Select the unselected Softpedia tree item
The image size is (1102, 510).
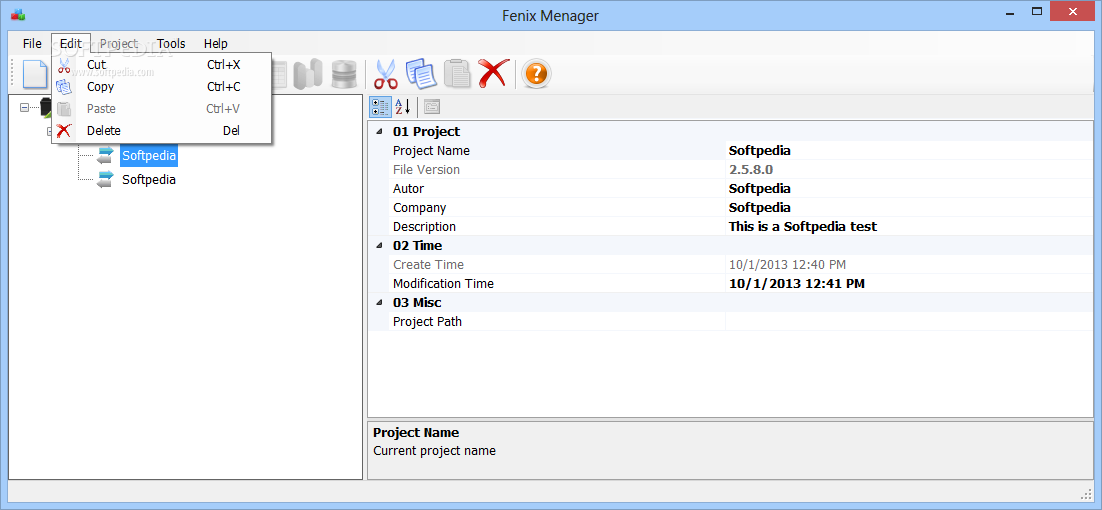pos(149,179)
